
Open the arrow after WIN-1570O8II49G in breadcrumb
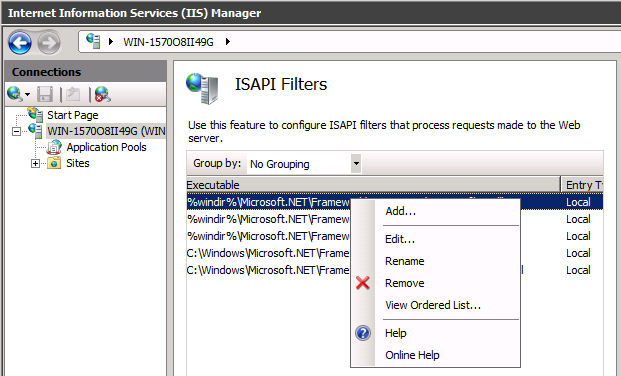coord(228,42)
